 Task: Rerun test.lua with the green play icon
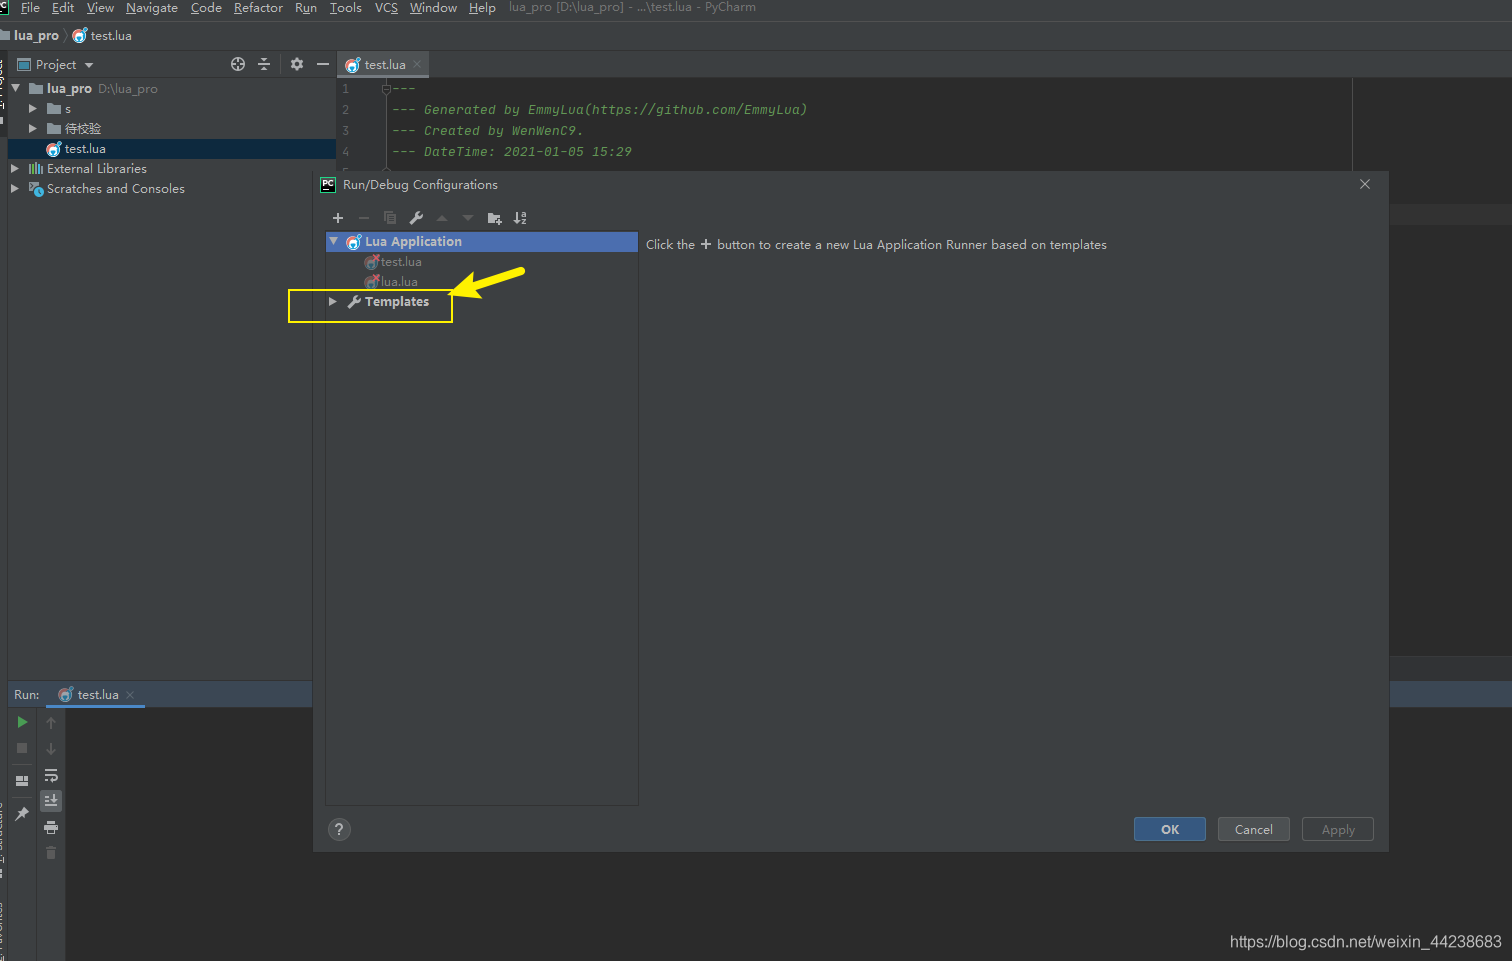coord(22,722)
